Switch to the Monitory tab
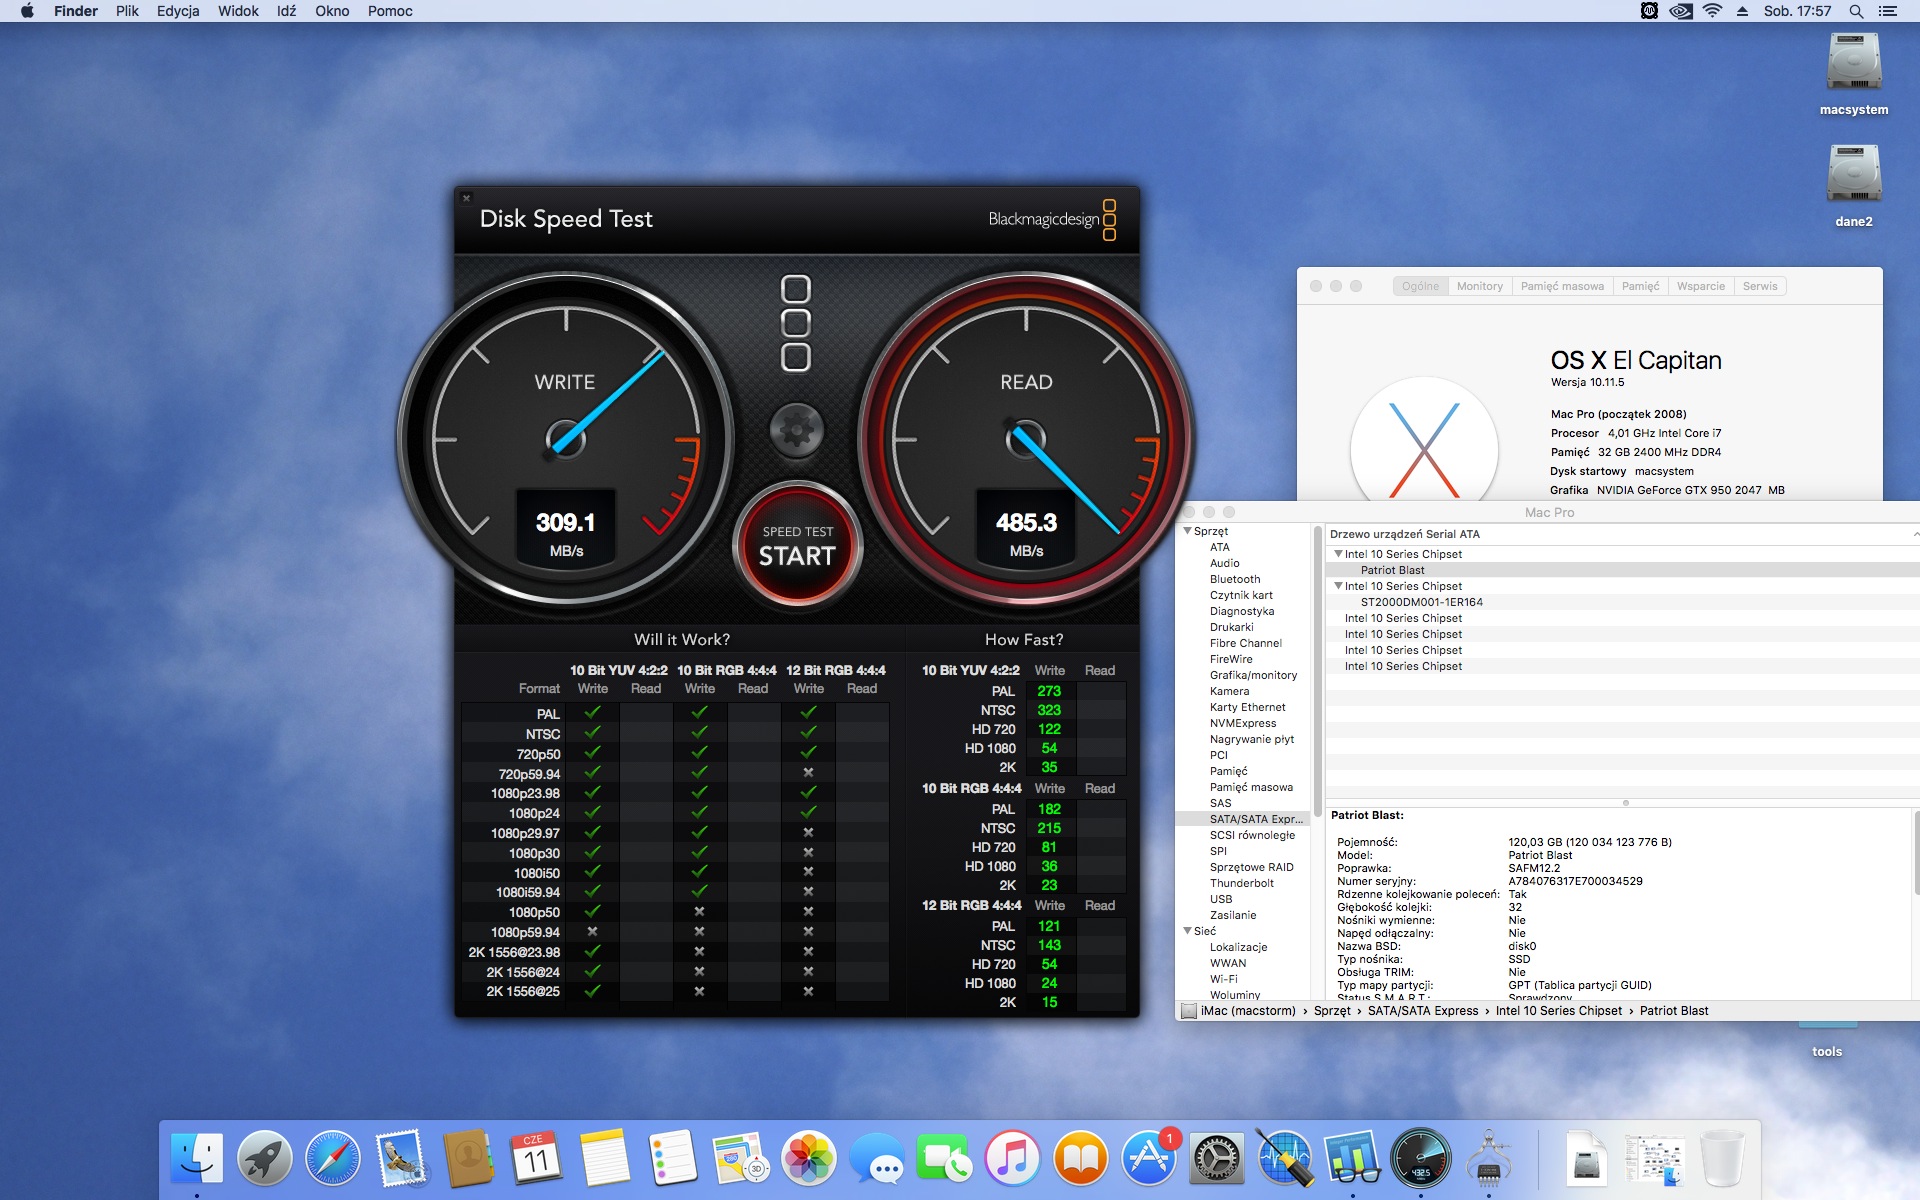This screenshot has height=1200, width=1920. point(1479,286)
